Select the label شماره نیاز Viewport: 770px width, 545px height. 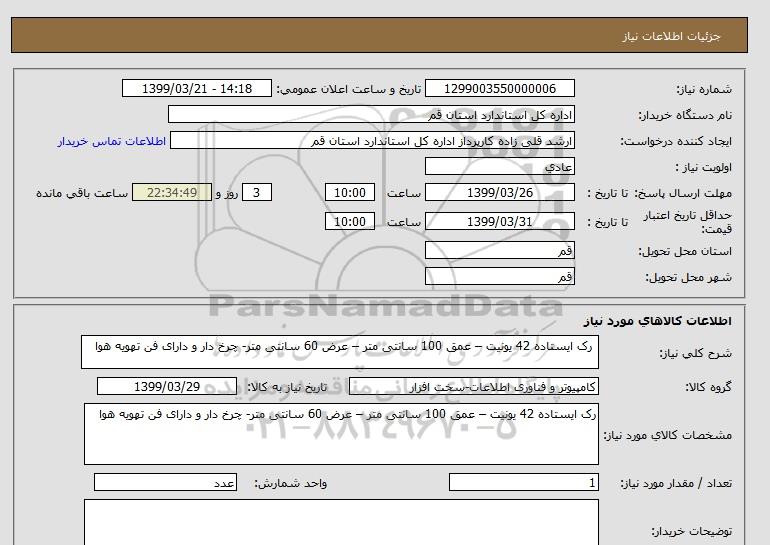point(704,89)
